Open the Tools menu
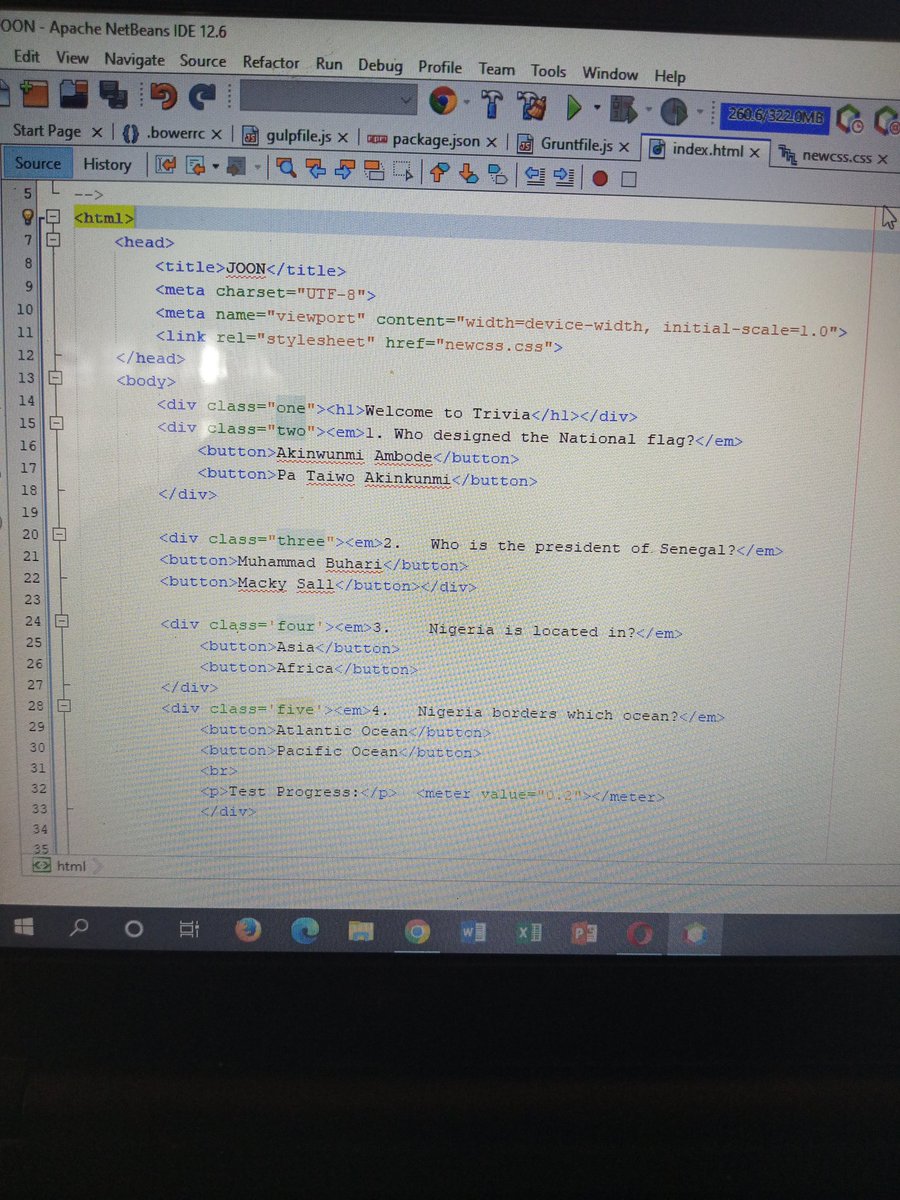Image resolution: width=900 pixels, height=1200 pixels. tap(548, 71)
